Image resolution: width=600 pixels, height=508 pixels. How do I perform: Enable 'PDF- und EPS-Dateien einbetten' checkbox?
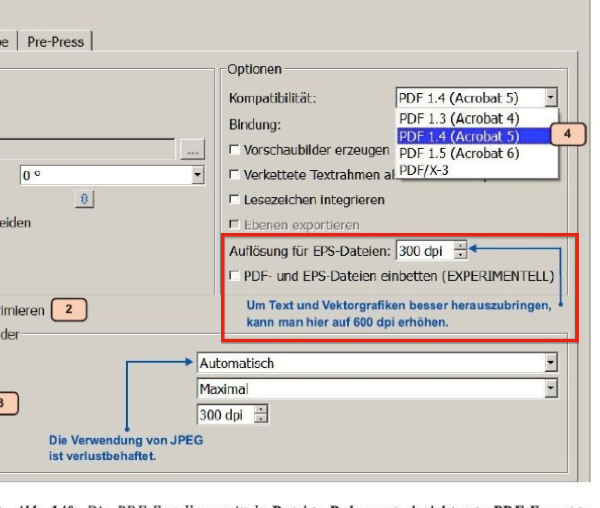tap(234, 275)
